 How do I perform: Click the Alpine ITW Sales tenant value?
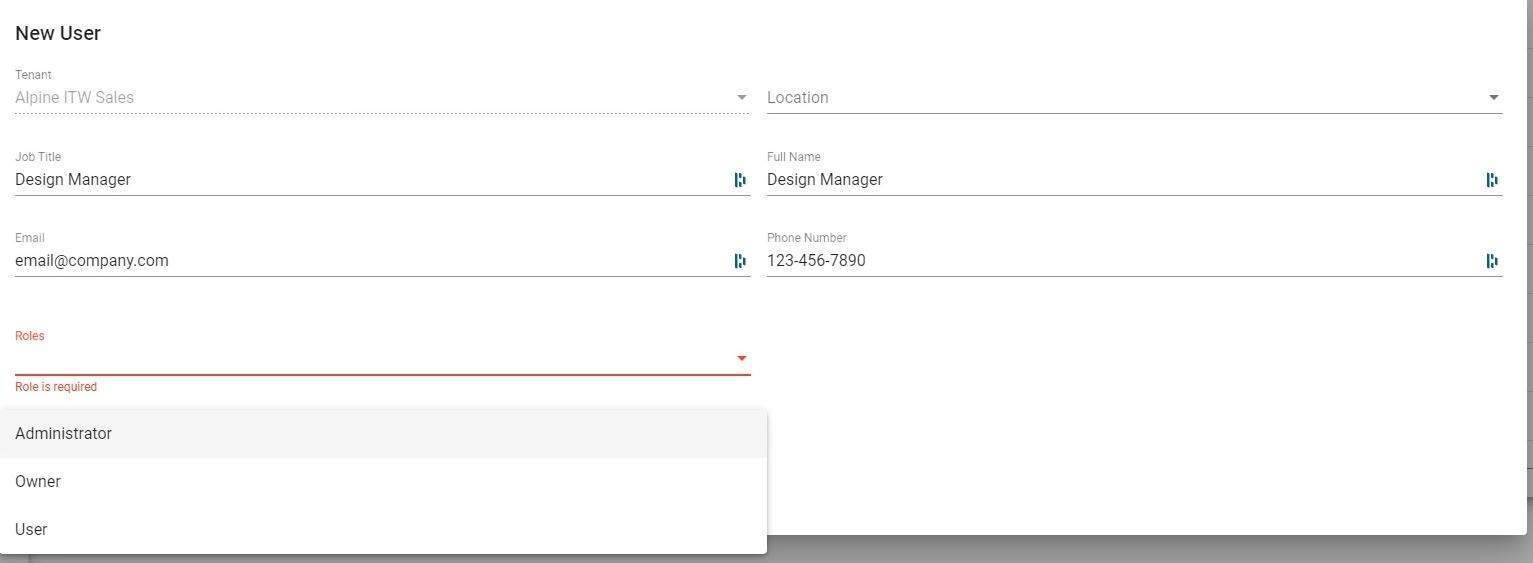click(x=75, y=98)
